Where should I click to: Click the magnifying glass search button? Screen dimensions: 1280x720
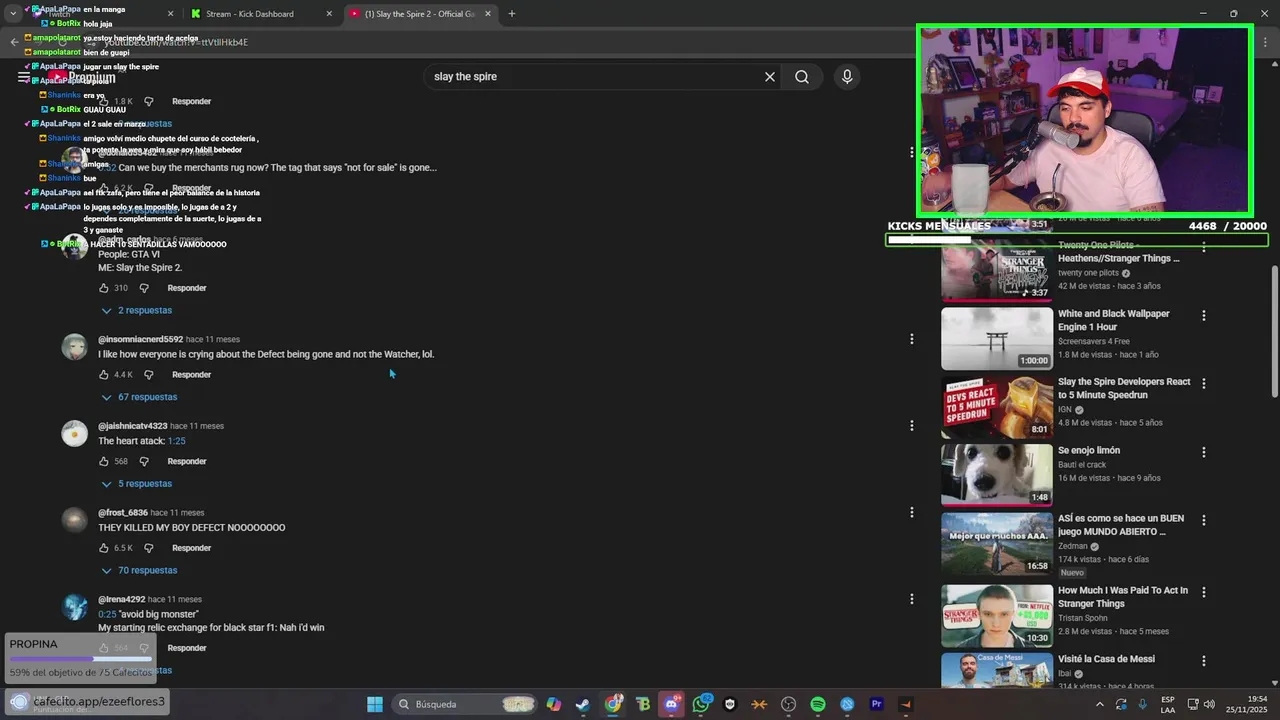tap(802, 77)
